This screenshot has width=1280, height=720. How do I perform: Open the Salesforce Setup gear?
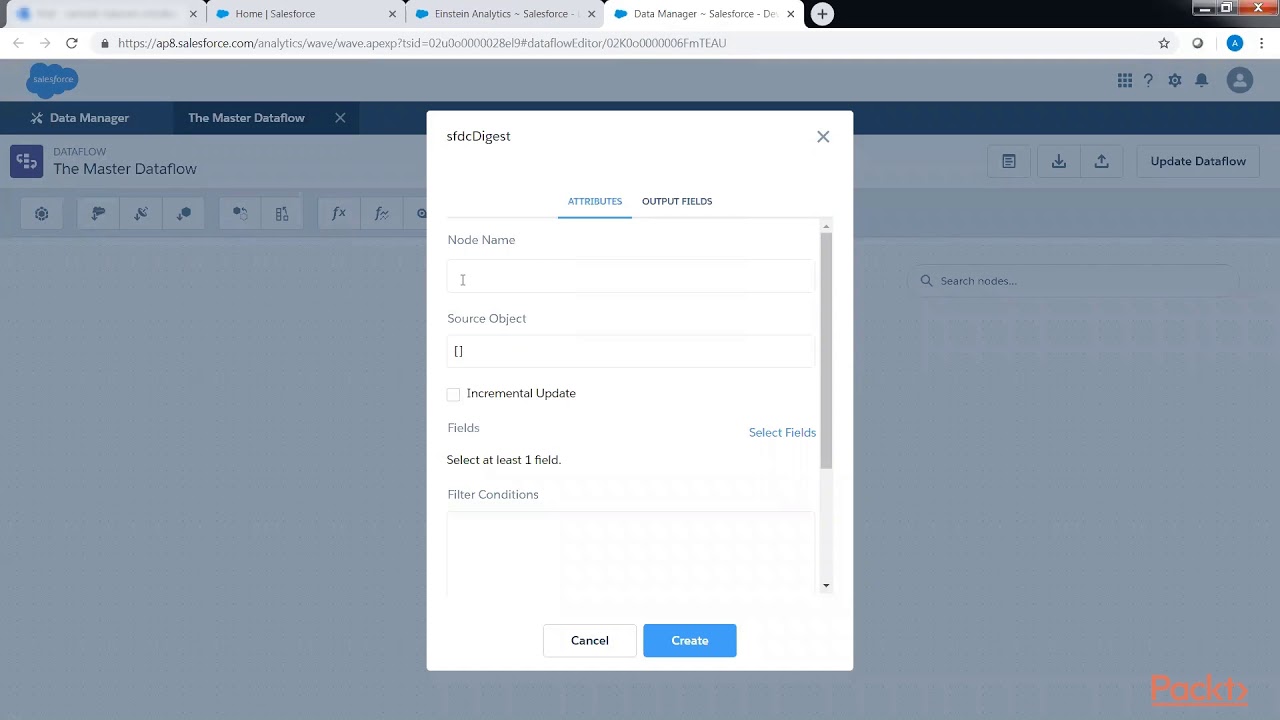click(1175, 80)
